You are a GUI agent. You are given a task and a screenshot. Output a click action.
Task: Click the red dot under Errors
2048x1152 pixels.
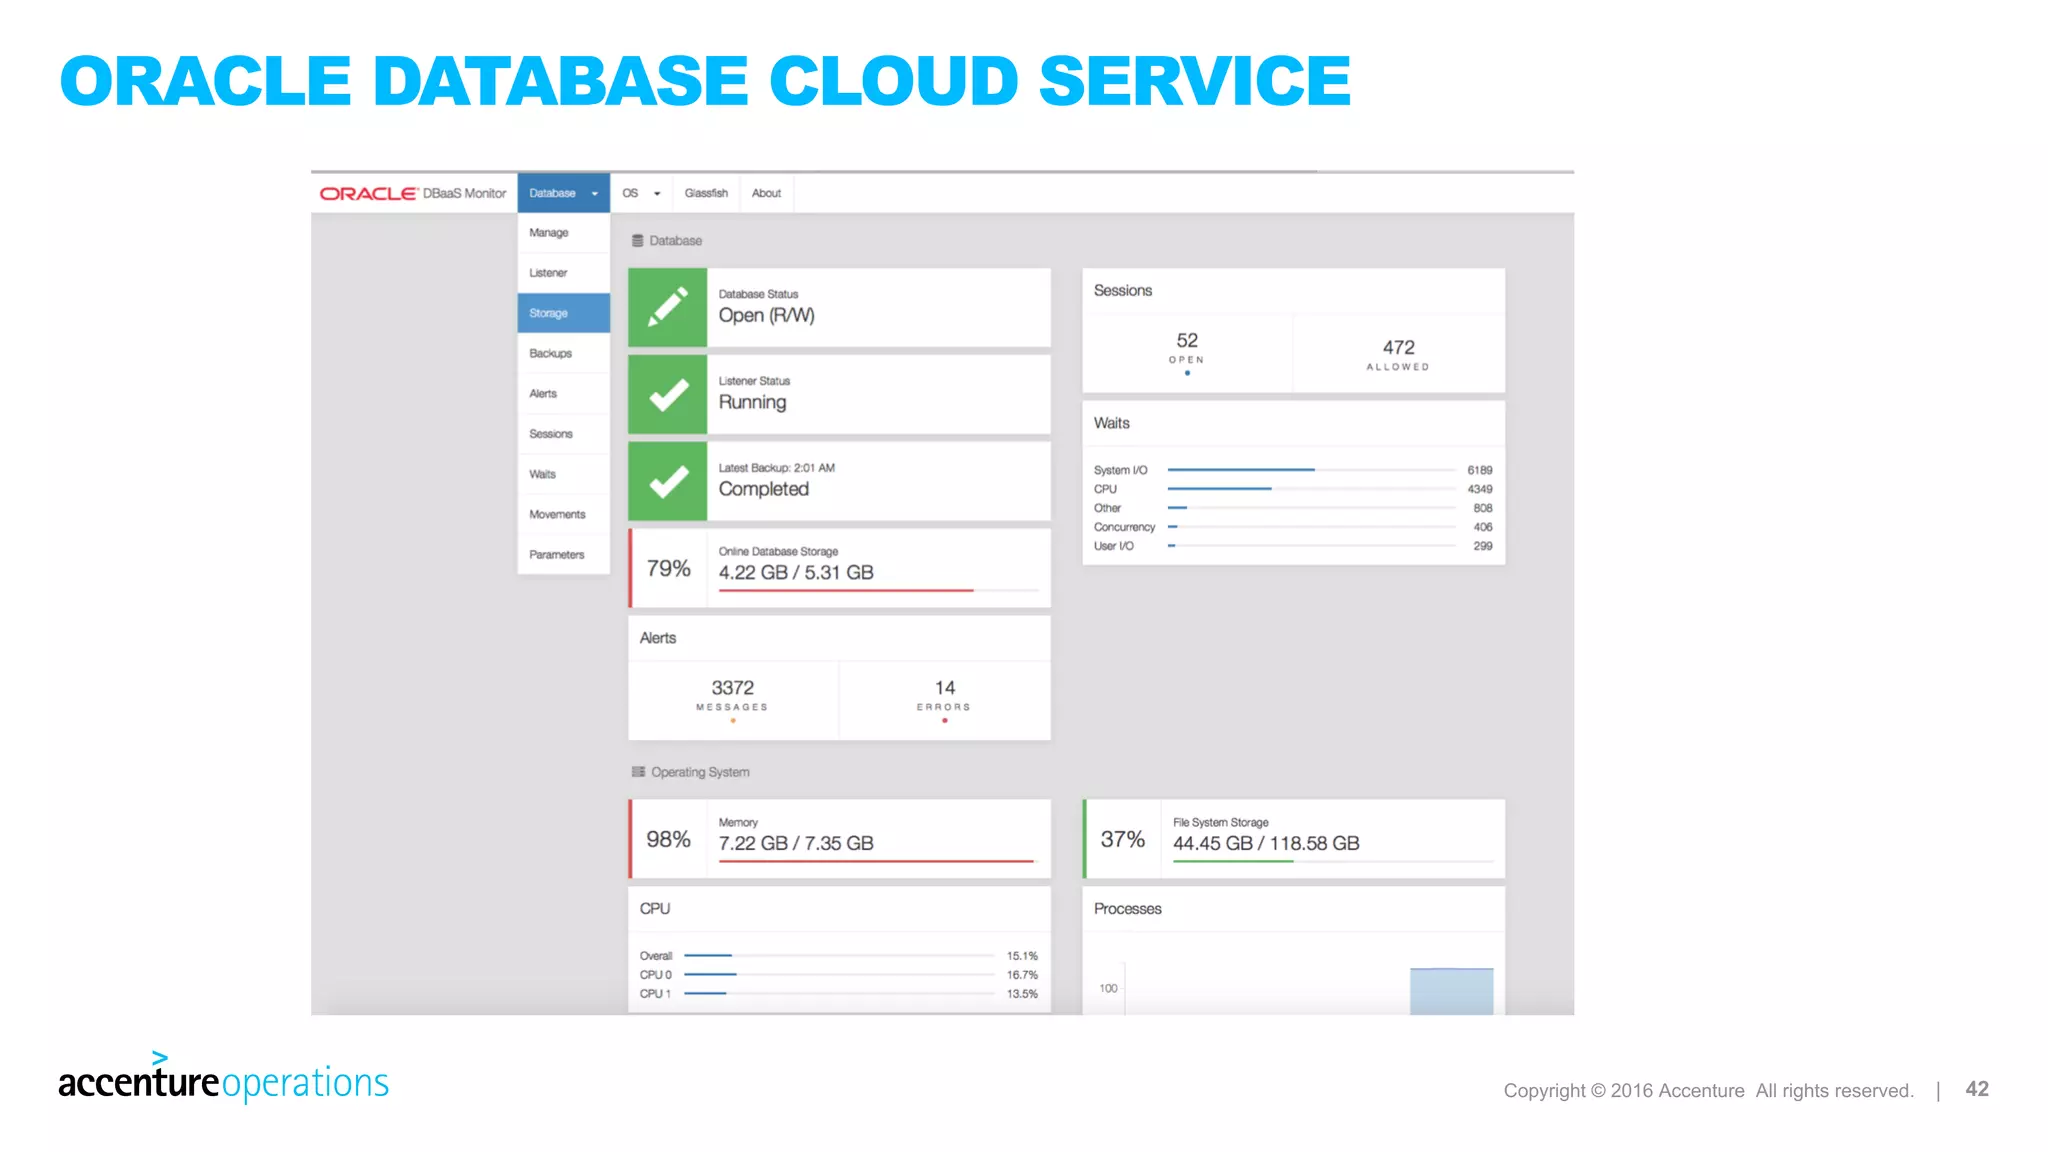coord(944,721)
